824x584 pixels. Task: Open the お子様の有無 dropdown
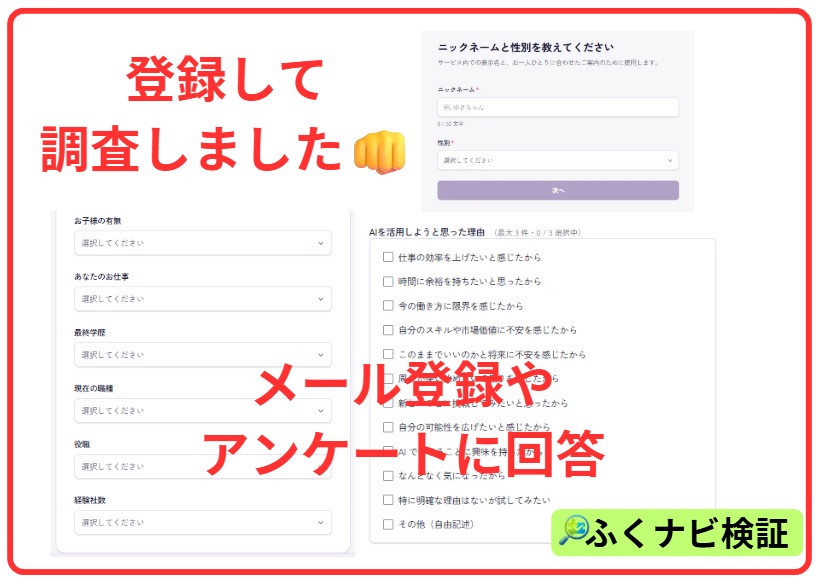(203, 243)
